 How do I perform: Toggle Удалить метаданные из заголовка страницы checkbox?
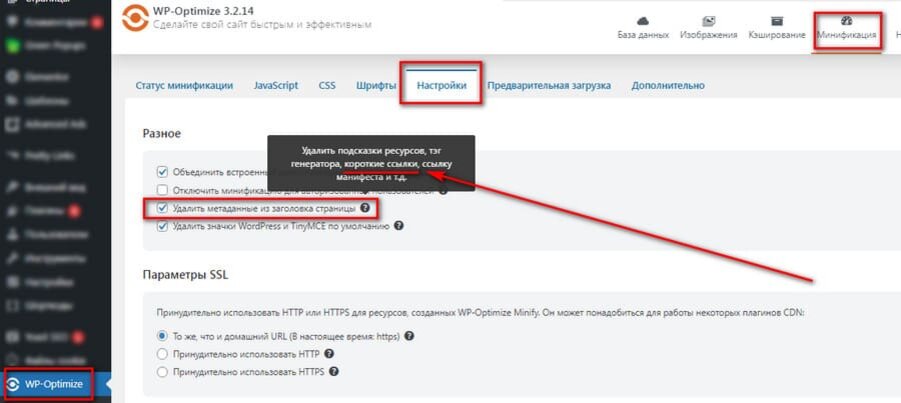tap(162, 208)
